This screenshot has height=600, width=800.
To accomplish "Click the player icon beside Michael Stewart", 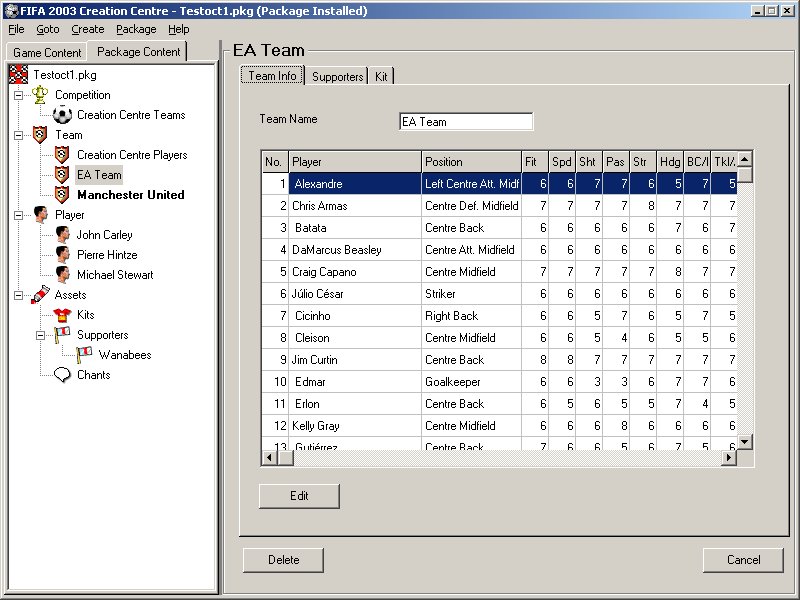I will coord(62,274).
